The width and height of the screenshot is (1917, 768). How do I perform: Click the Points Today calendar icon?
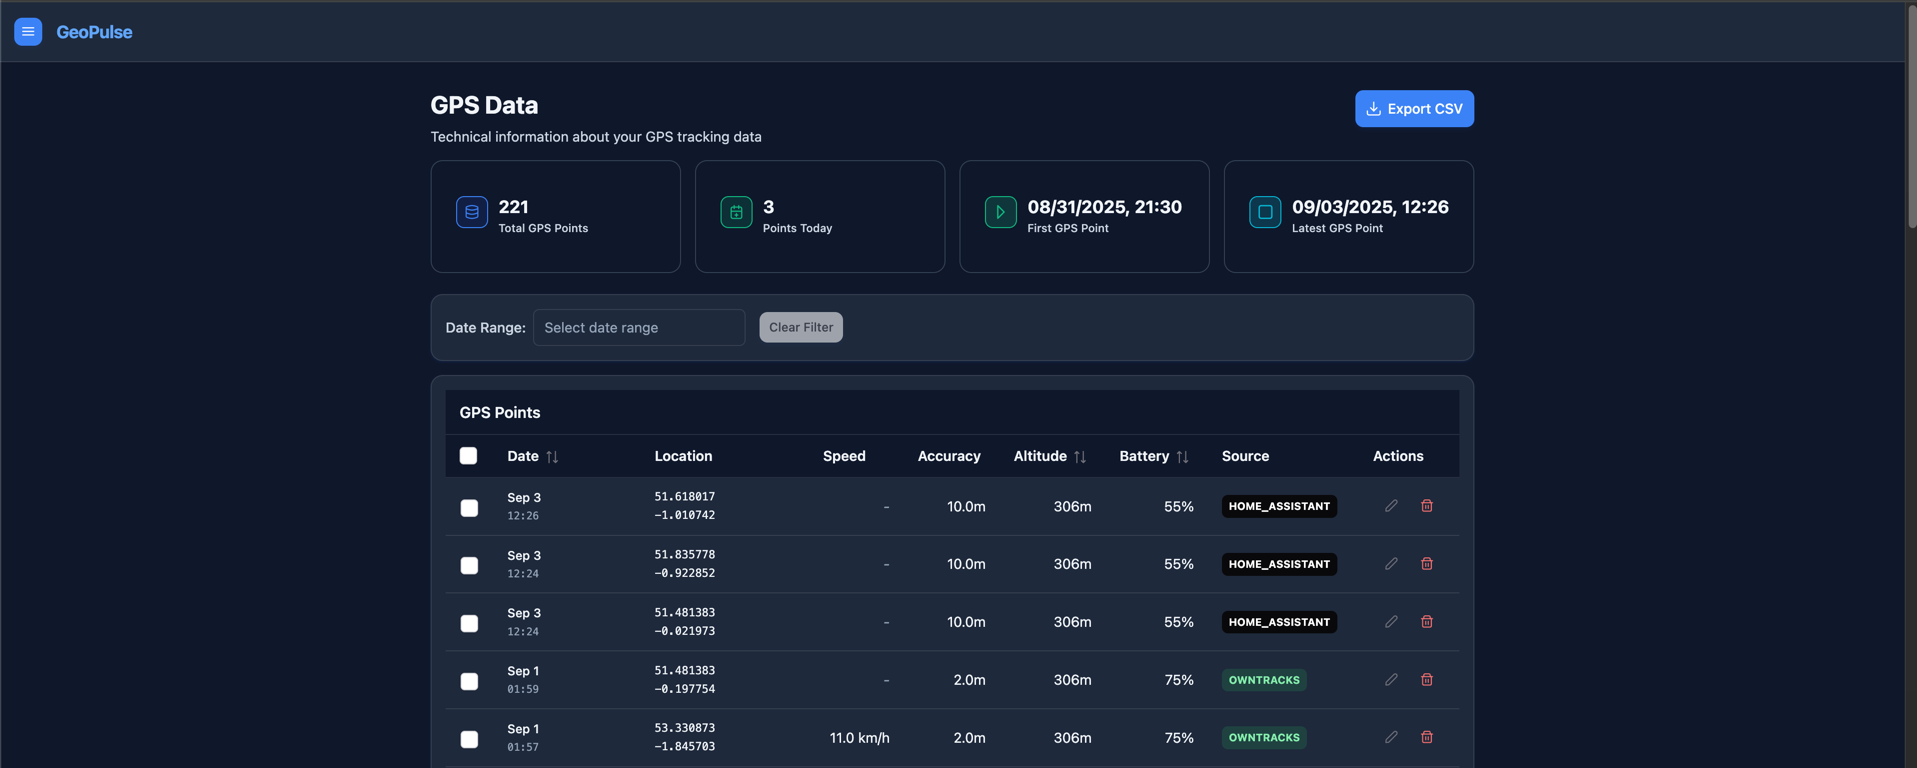coord(736,212)
